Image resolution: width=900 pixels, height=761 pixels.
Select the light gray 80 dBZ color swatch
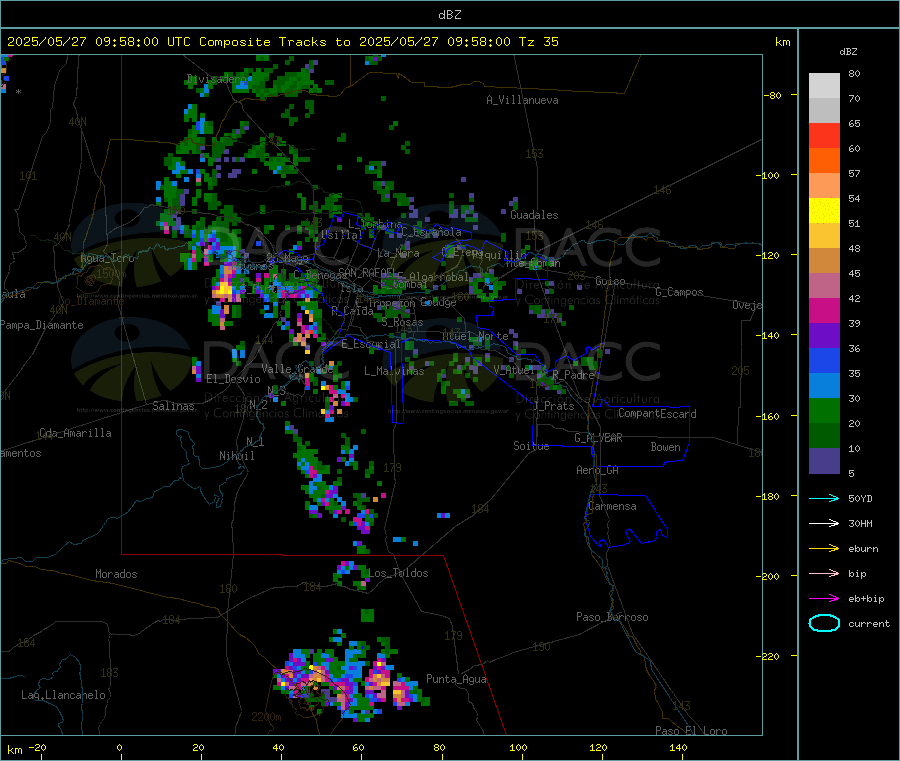[824, 86]
